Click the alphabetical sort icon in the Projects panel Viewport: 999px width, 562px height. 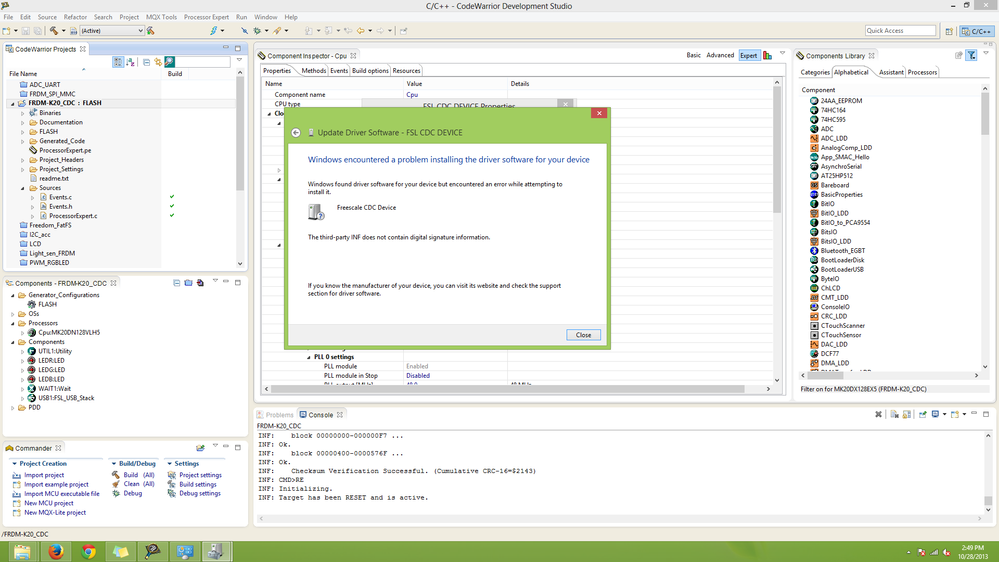pos(131,62)
